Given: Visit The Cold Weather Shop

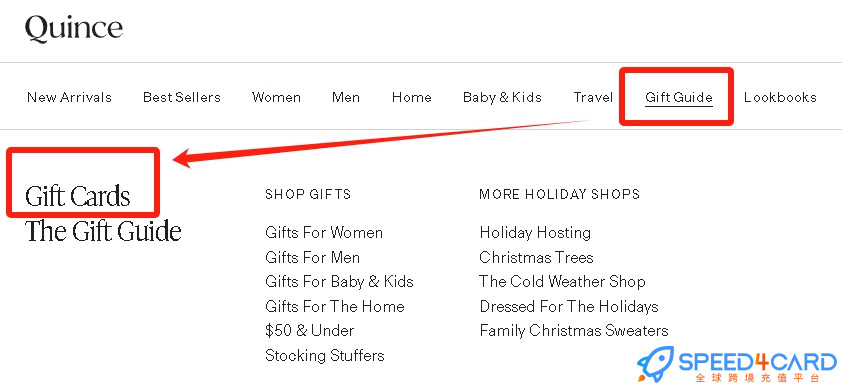Looking at the screenshot, I should click(x=562, y=281).
